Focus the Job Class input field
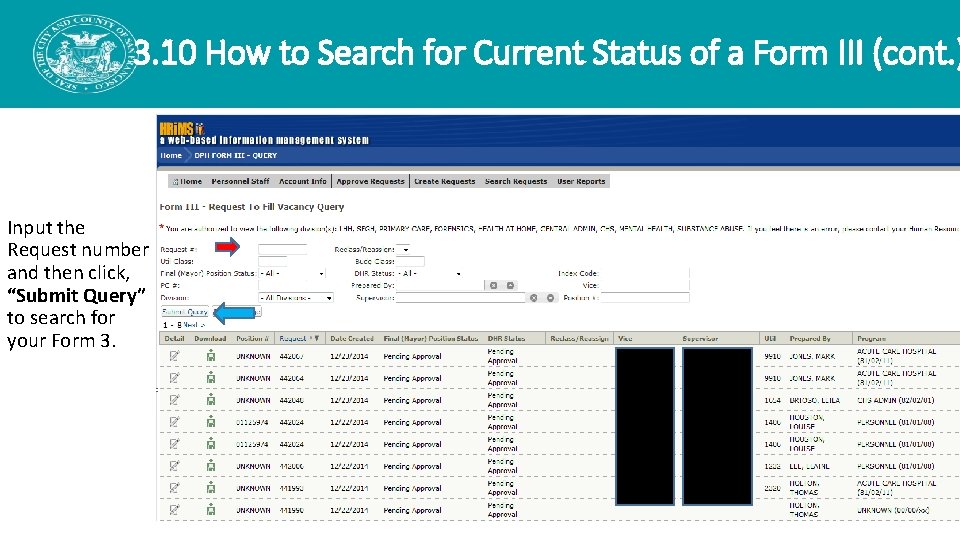 272,261
